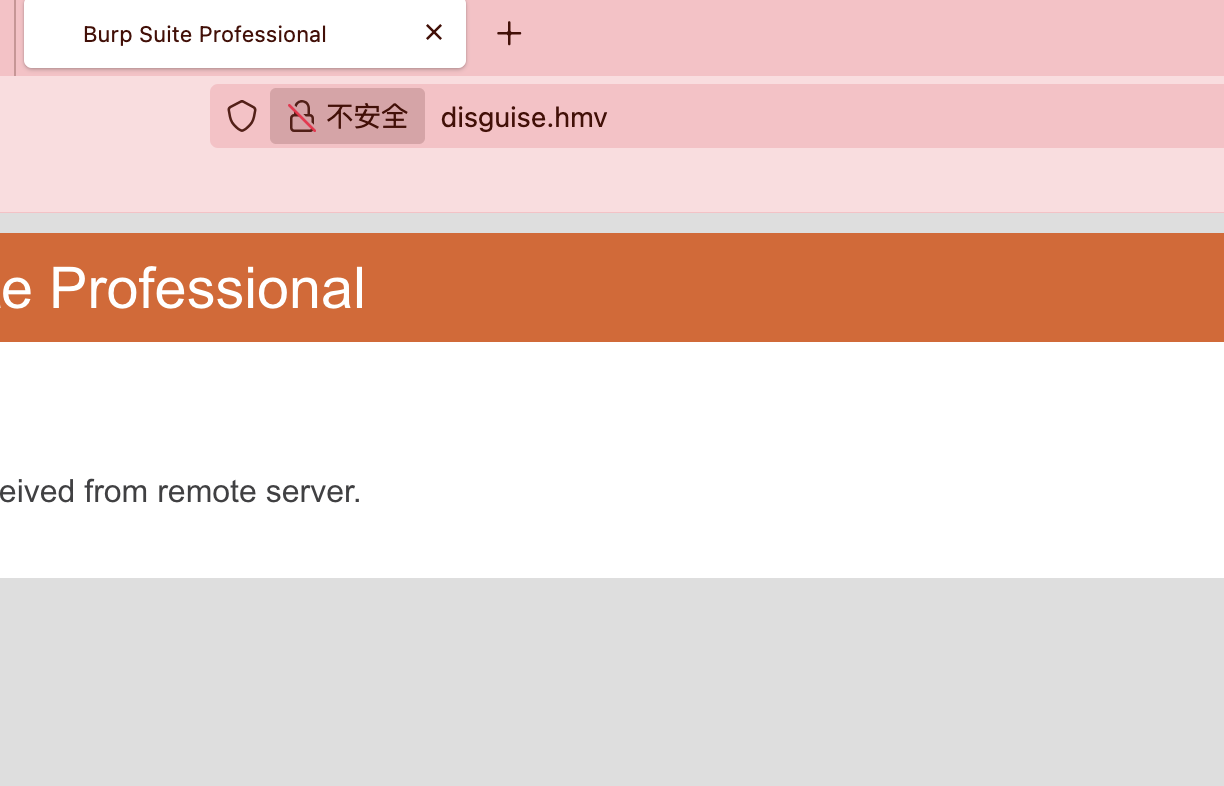Close the Burp Suite Professional tab
This screenshot has height=786, width=1224.
coord(434,32)
